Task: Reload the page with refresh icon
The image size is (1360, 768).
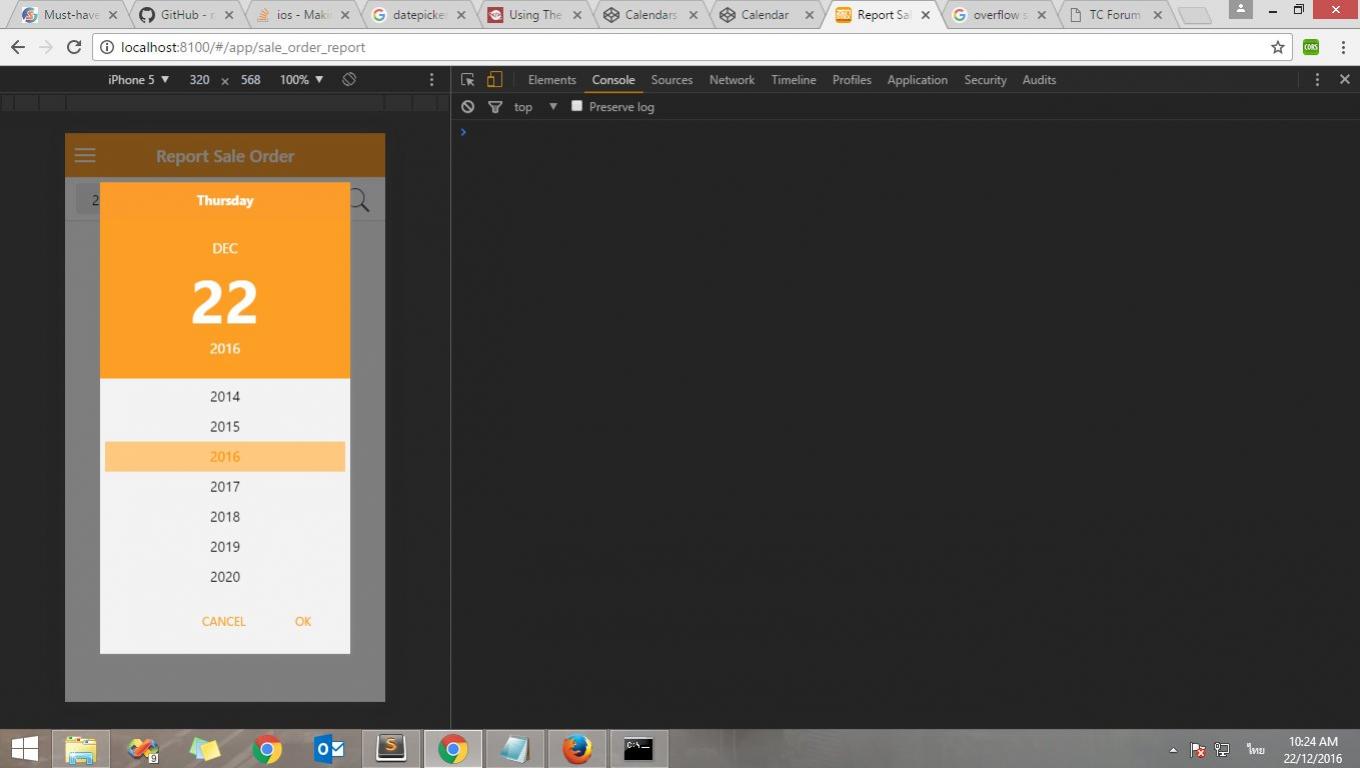Action: click(x=73, y=47)
